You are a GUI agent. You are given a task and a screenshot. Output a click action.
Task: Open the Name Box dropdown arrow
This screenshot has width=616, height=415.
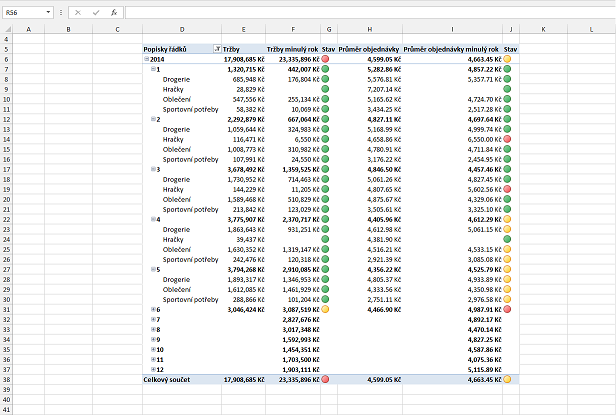coord(48,13)
